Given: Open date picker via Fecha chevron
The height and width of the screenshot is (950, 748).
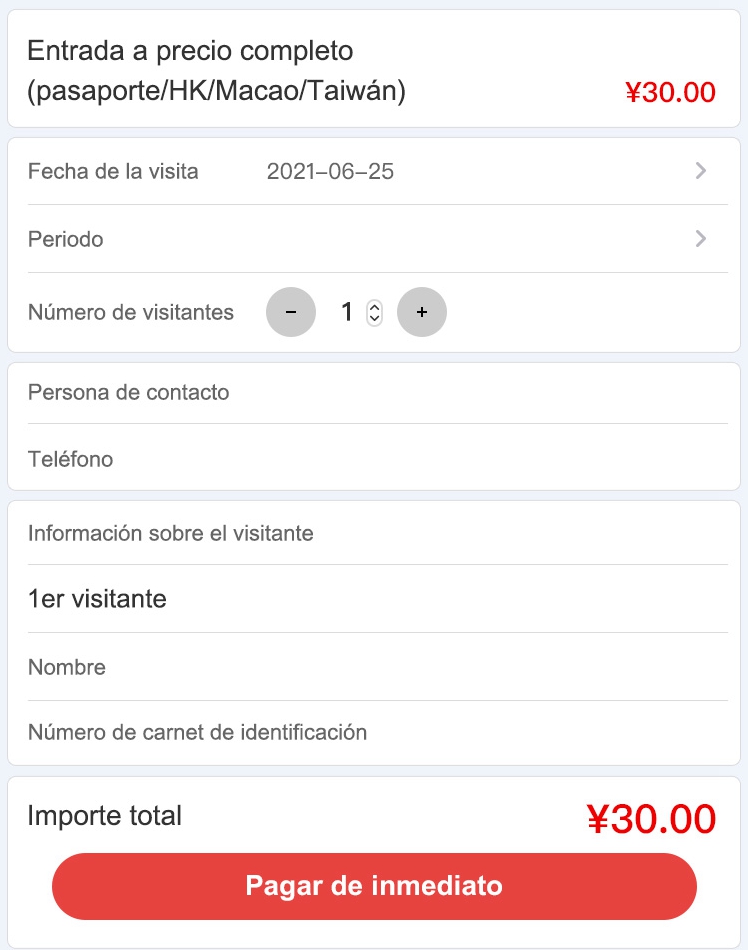Looking at the screenshot, I should [x=701, y=171].
